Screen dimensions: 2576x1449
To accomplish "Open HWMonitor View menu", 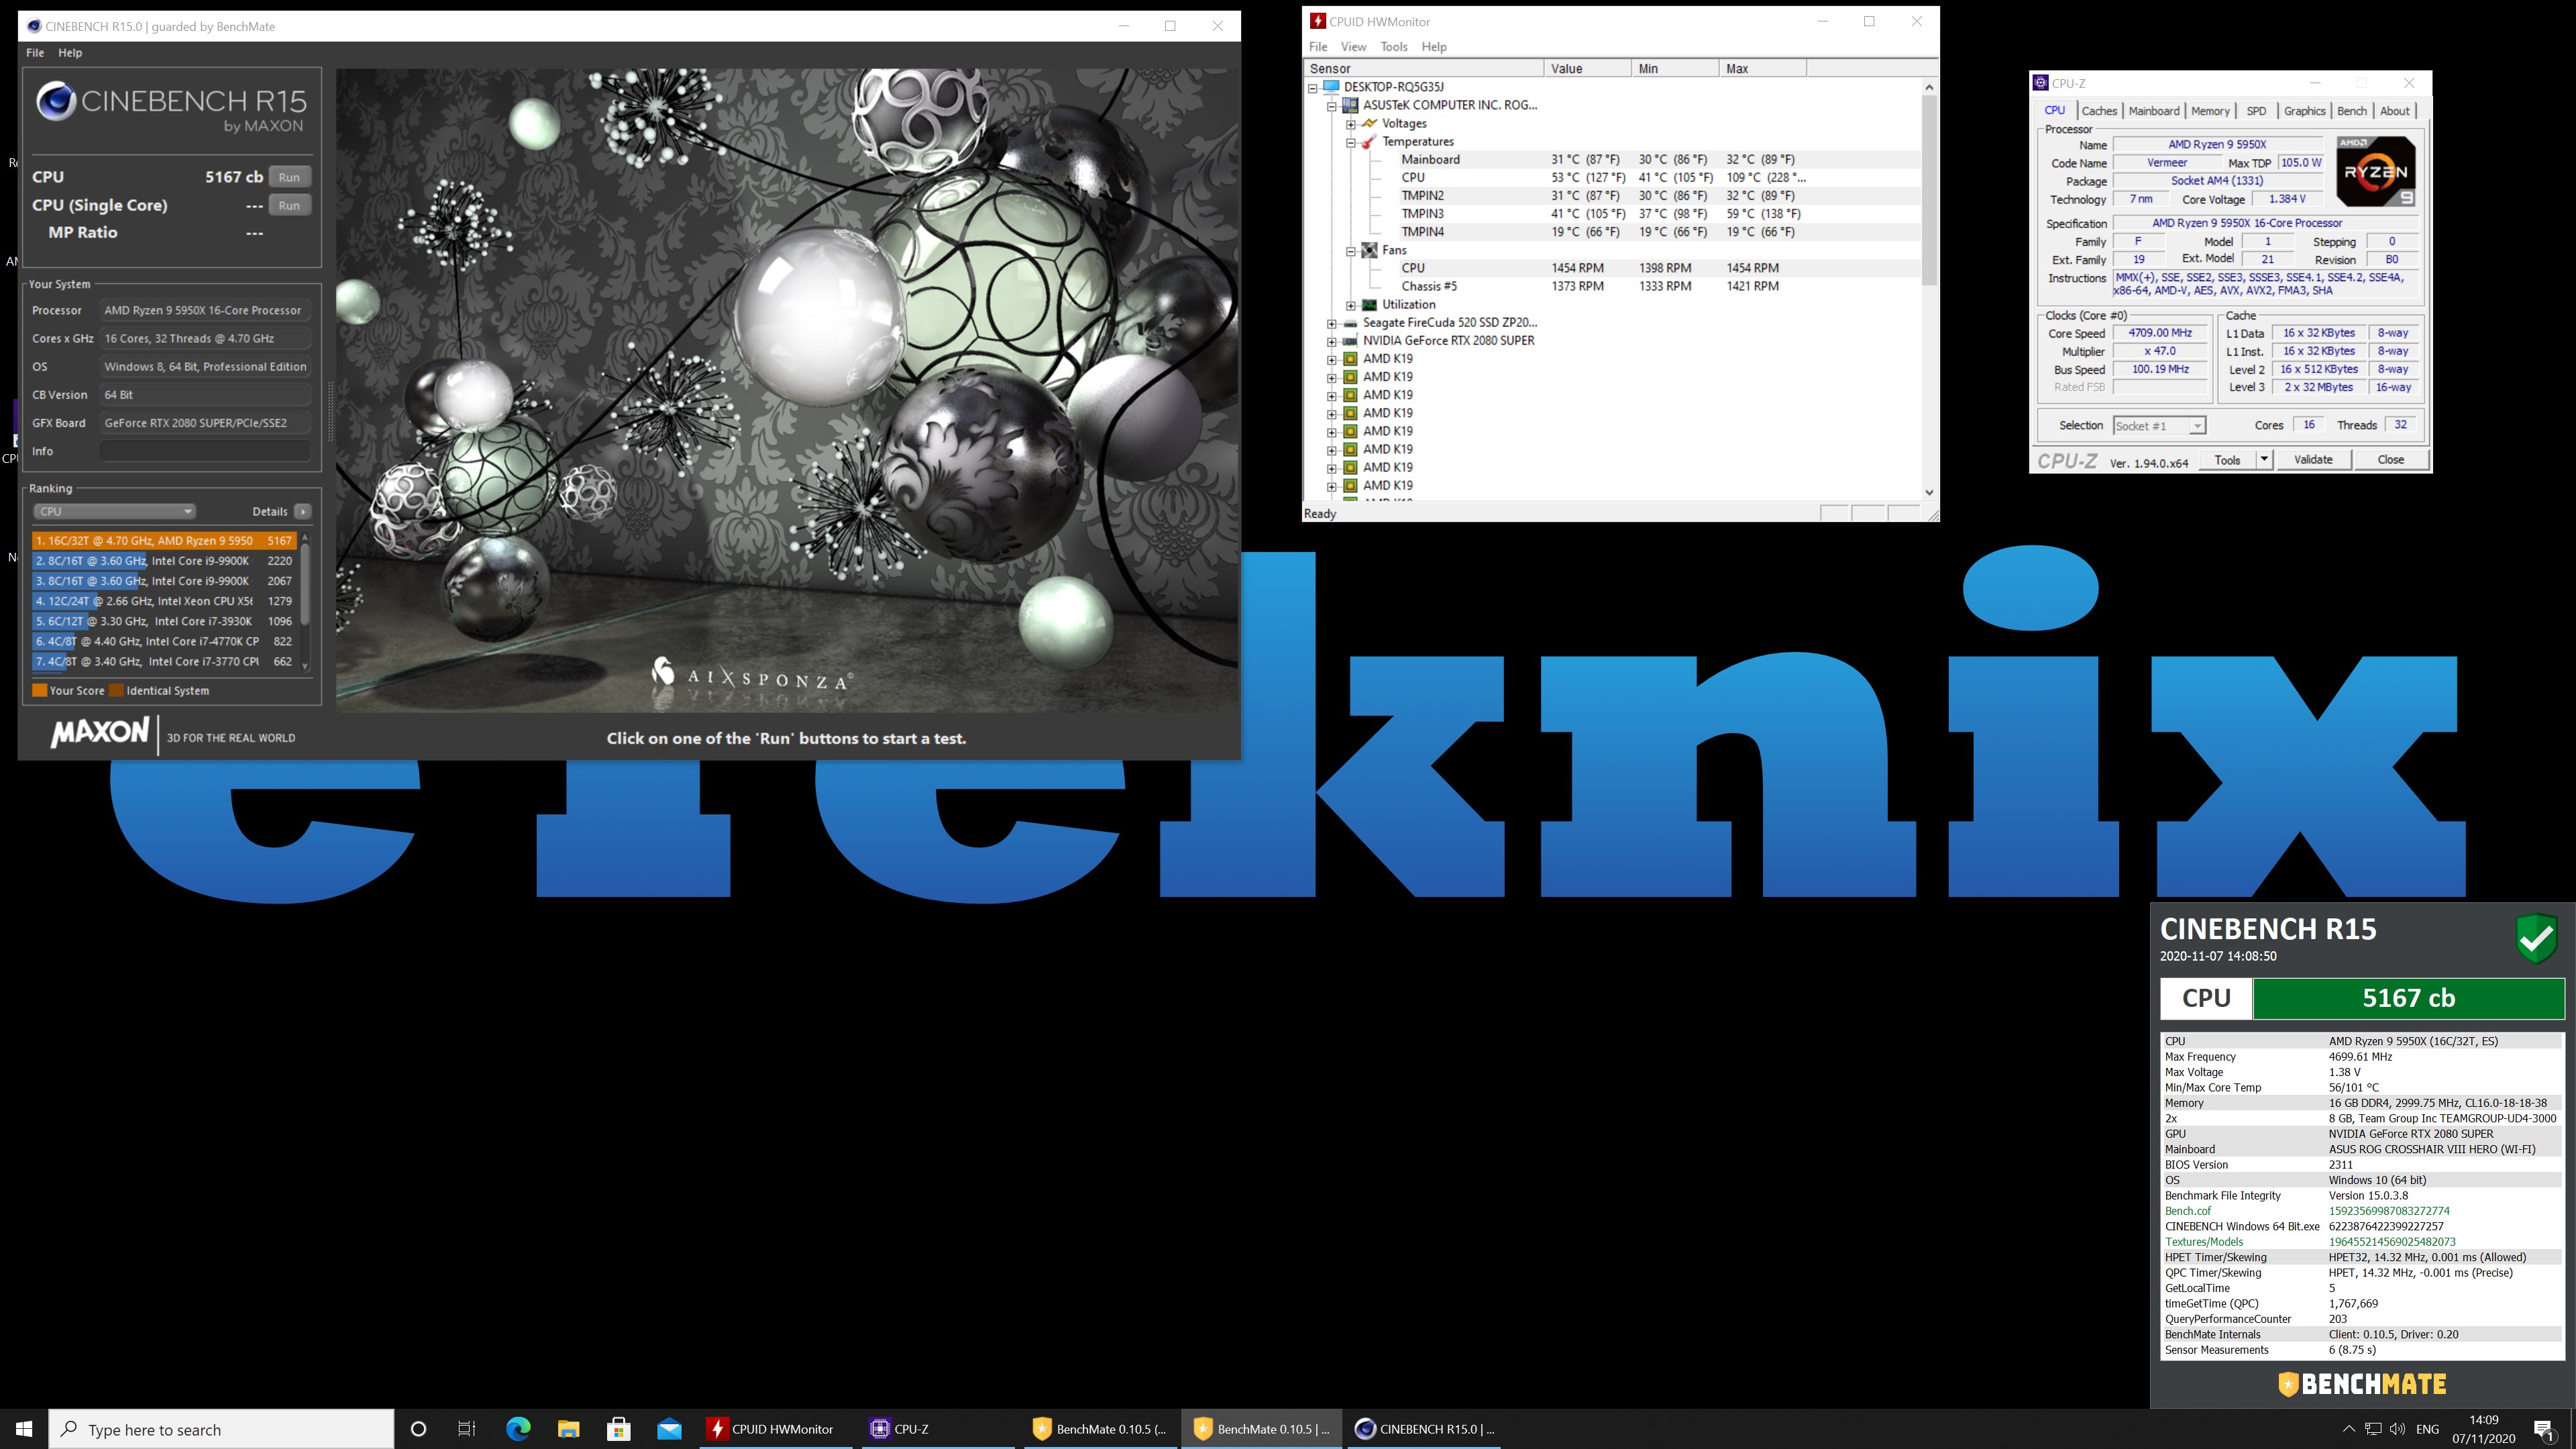I will (x=1353, y=46).
